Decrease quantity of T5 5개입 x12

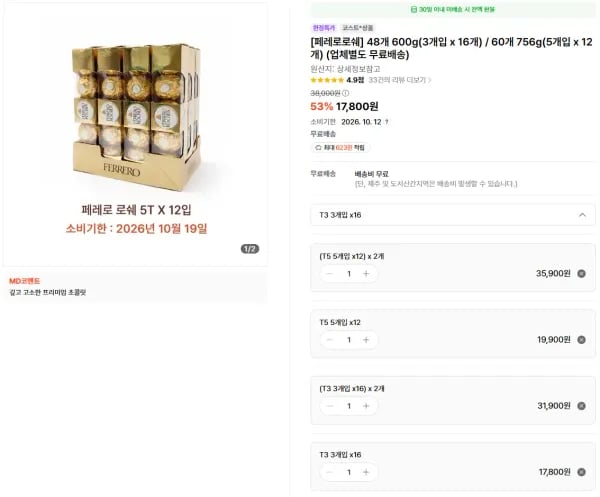[x=329, y=340]
